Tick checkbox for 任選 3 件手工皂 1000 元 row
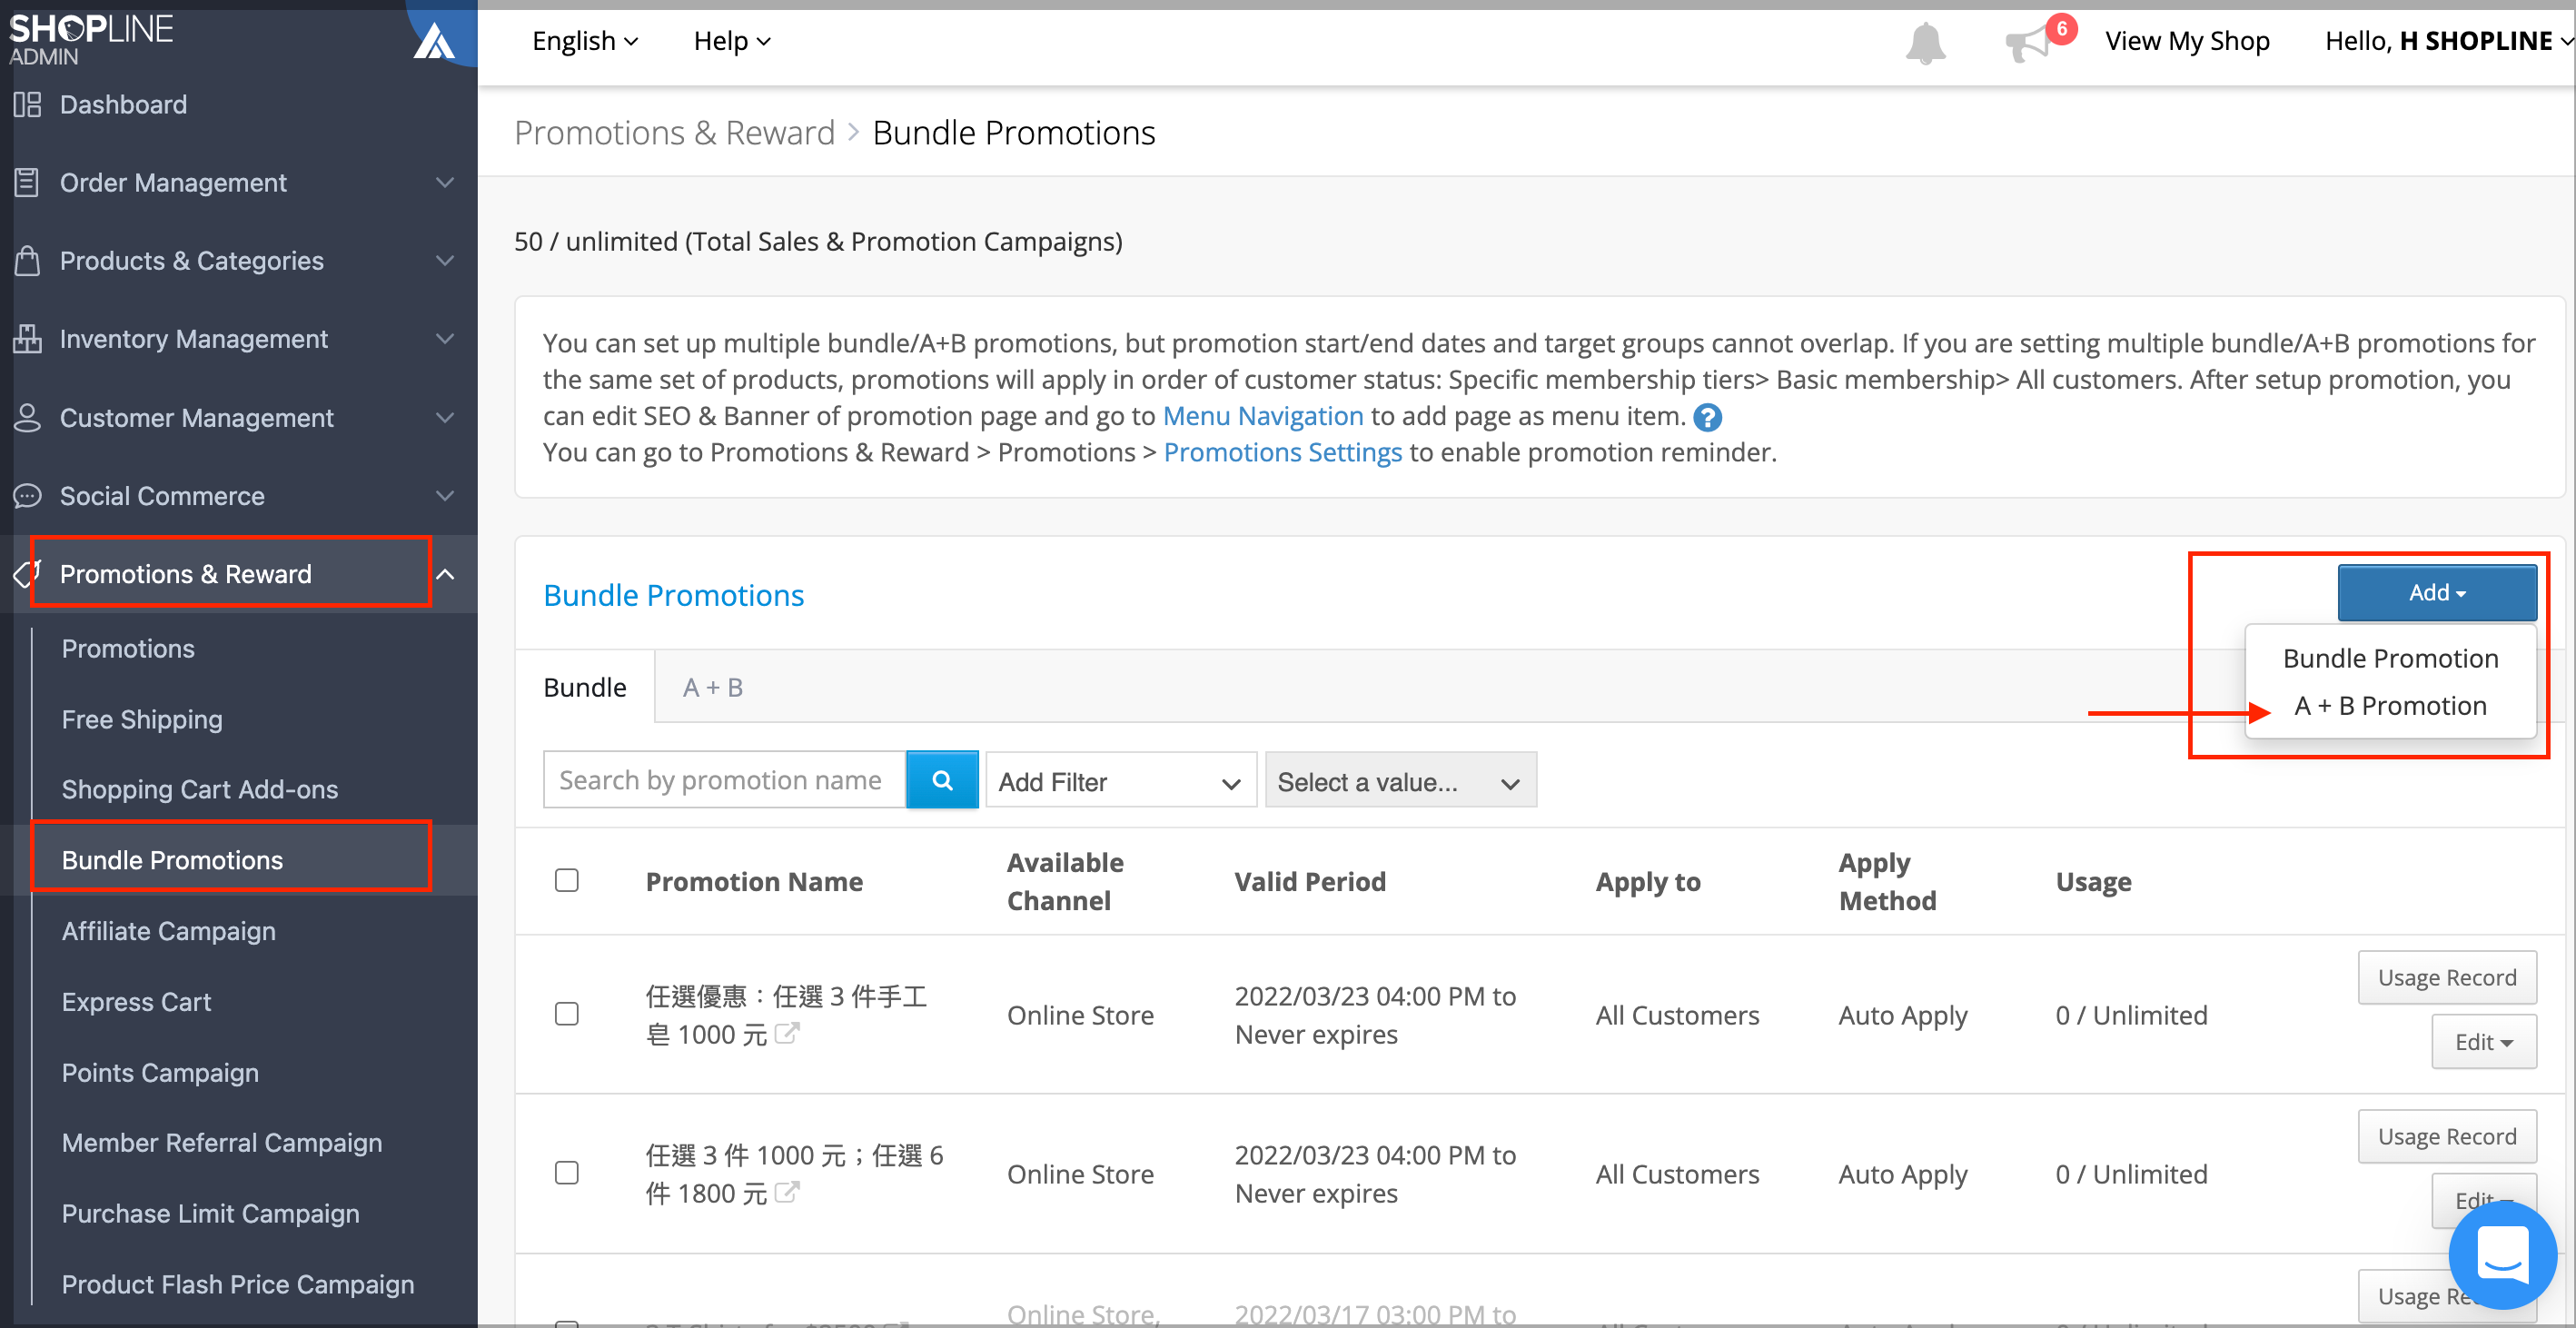 pos(567,1014)
